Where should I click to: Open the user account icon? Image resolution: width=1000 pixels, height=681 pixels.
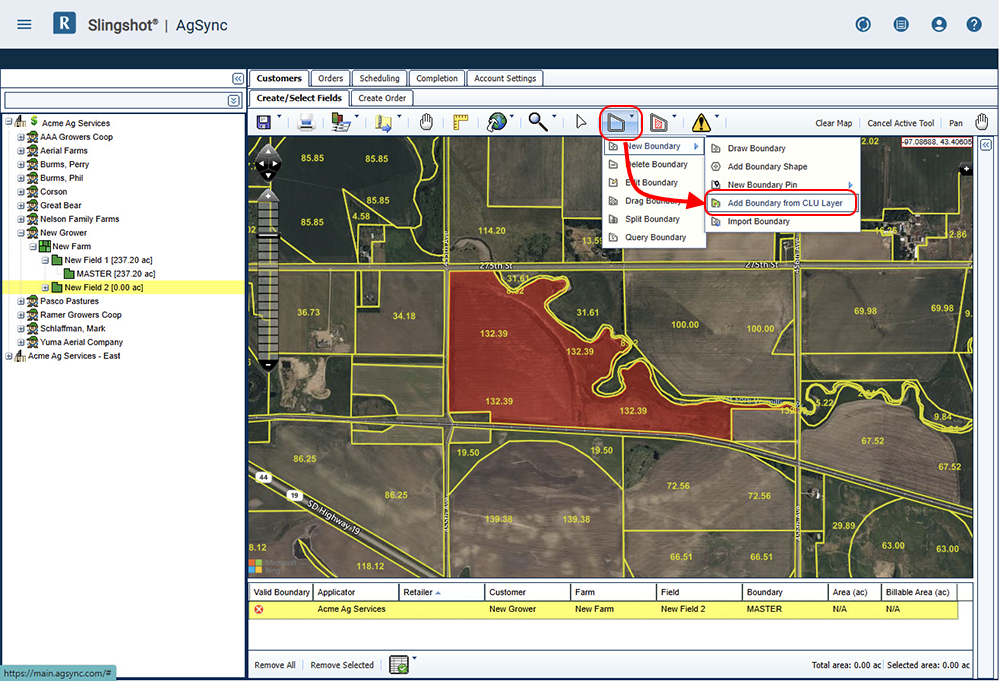(x=939, y=24)
